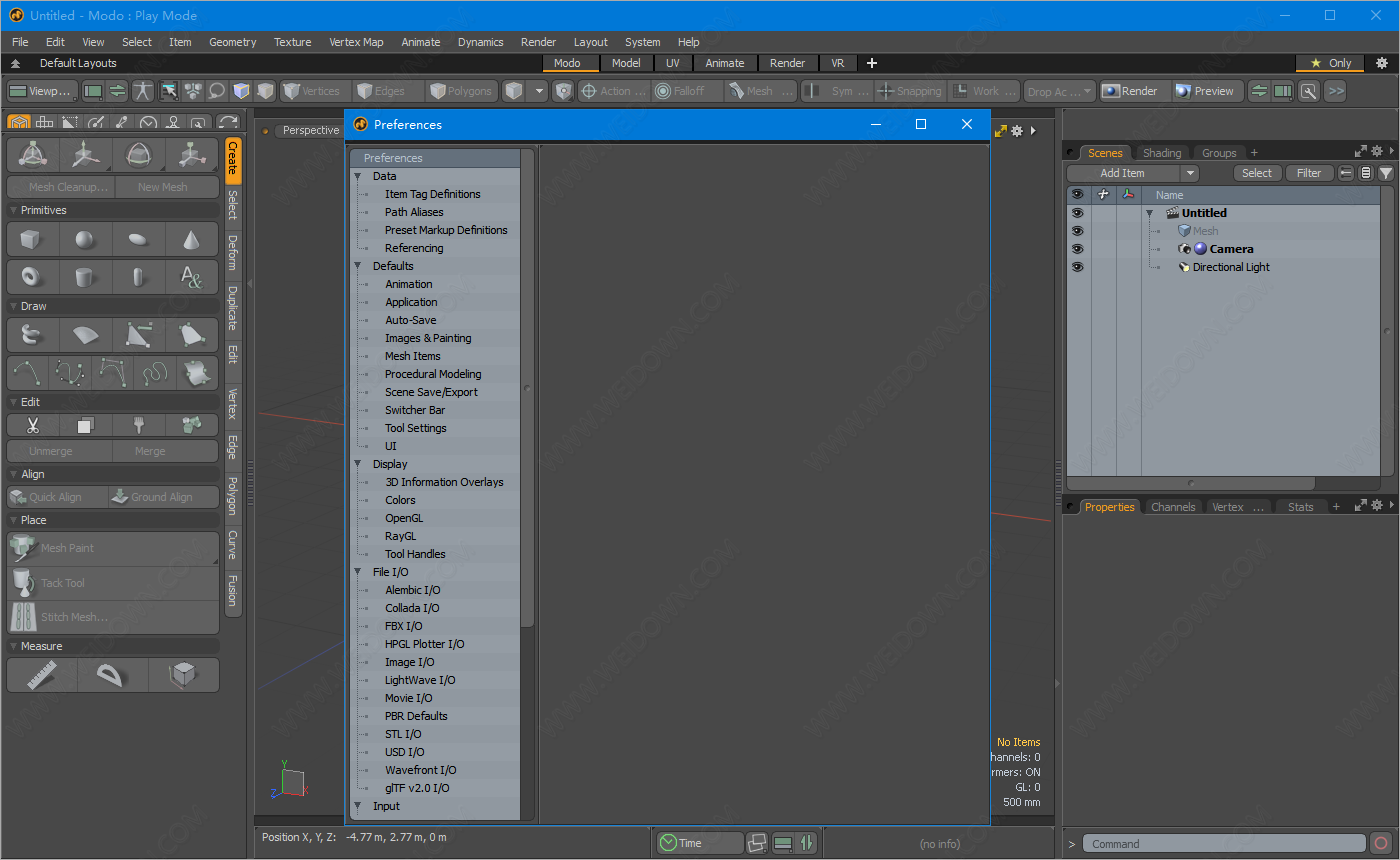Image resolution: width=1400 pixels, height=860 pixels.
Task: Expand the Input preferences group
Action: pyautogui.click(x=357, y=806)
